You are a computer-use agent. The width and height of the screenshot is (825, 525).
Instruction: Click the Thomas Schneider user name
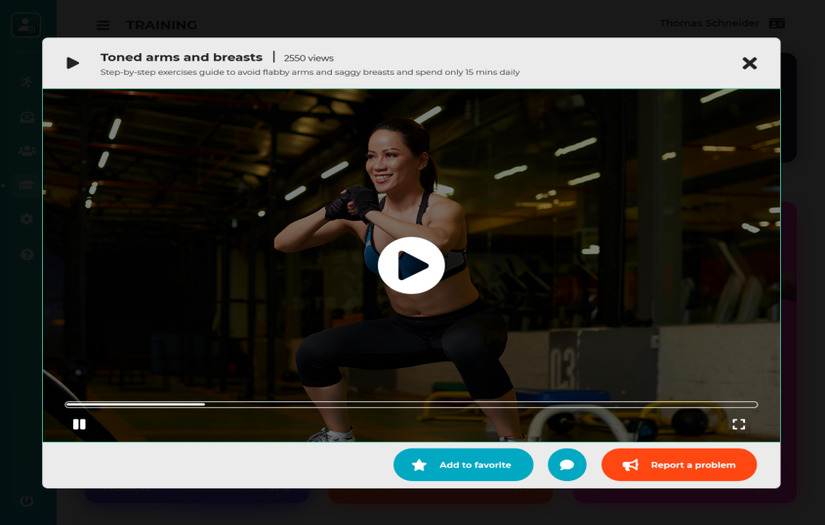[x=709, y=23]
